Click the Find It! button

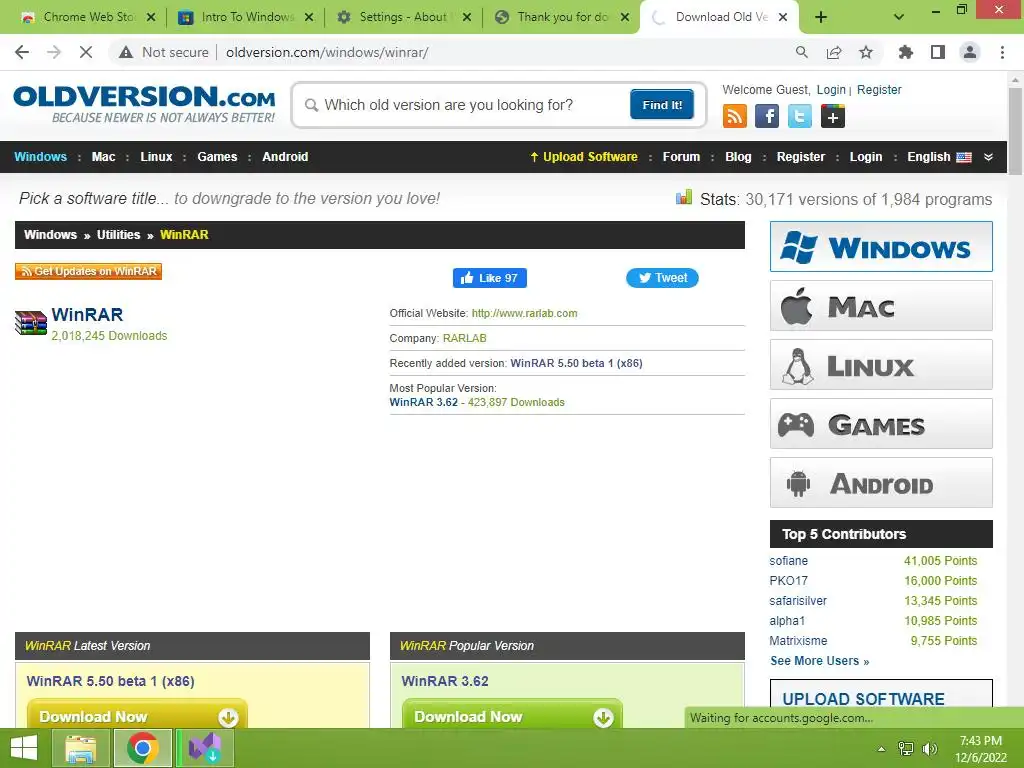662,104
